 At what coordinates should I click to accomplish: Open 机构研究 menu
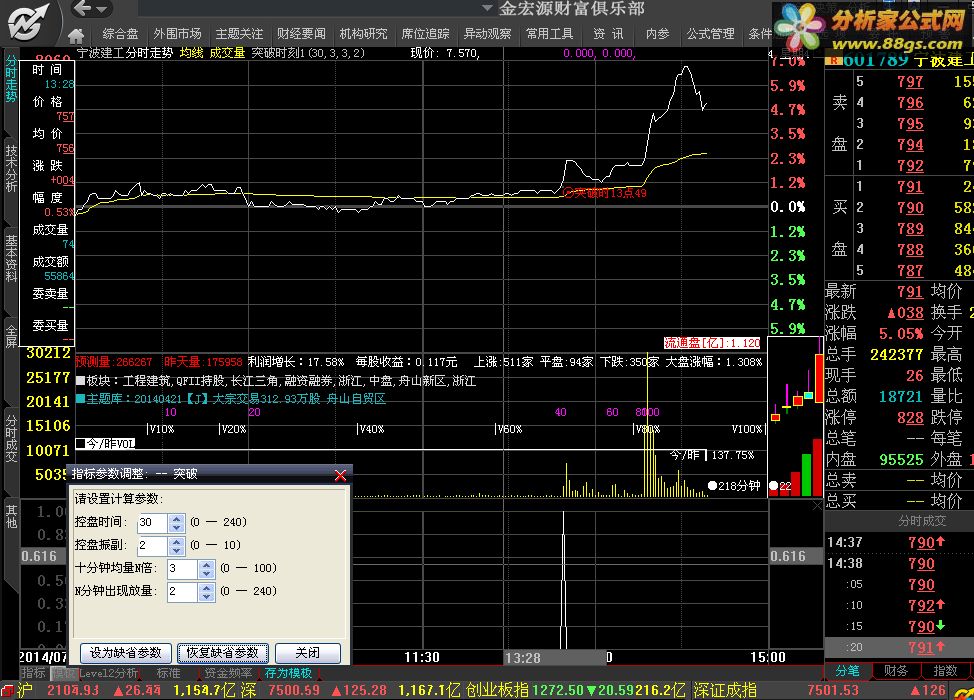pos(363,34)
